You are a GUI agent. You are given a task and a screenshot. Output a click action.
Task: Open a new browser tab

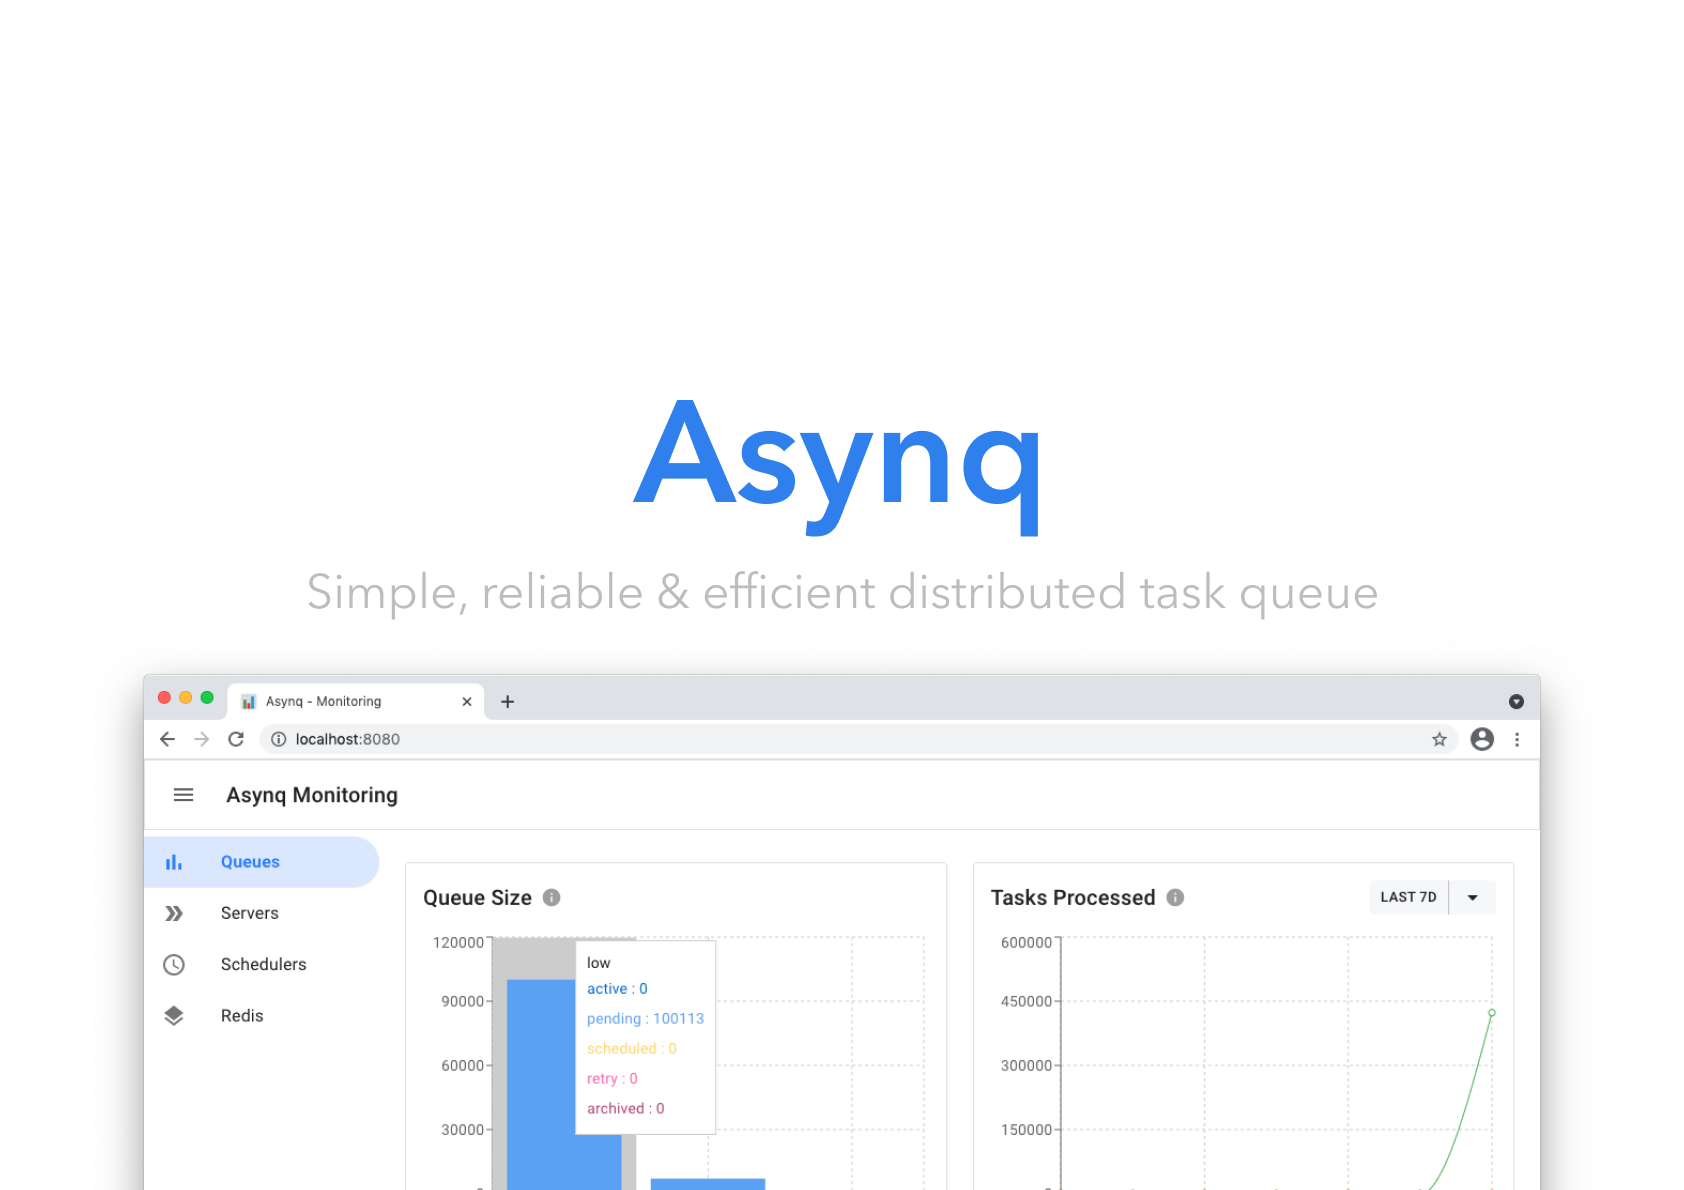pyautogui.click(x=507, y=702)
